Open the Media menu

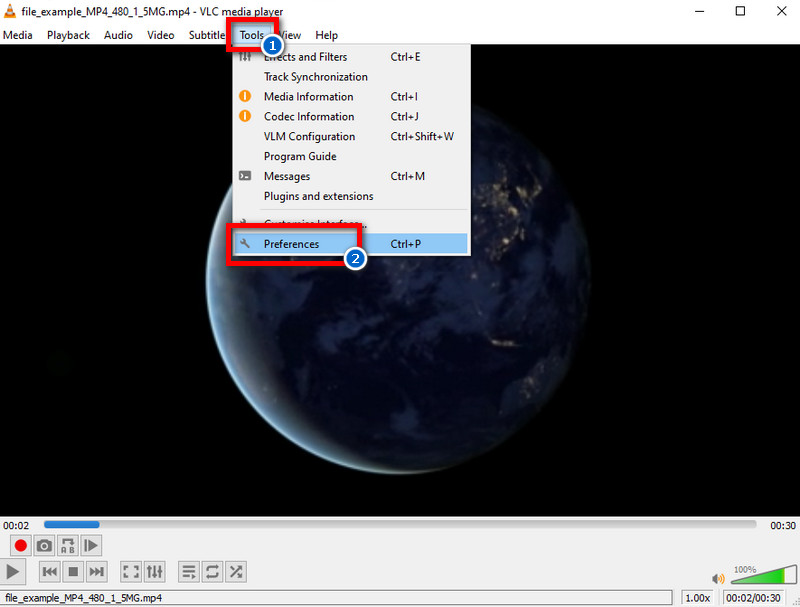pos(18,35)
